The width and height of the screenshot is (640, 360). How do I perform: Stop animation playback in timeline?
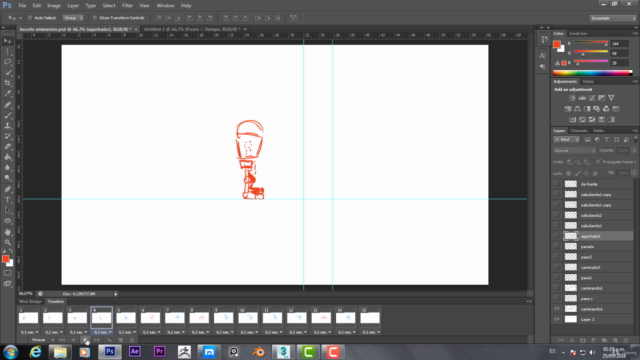85,340
